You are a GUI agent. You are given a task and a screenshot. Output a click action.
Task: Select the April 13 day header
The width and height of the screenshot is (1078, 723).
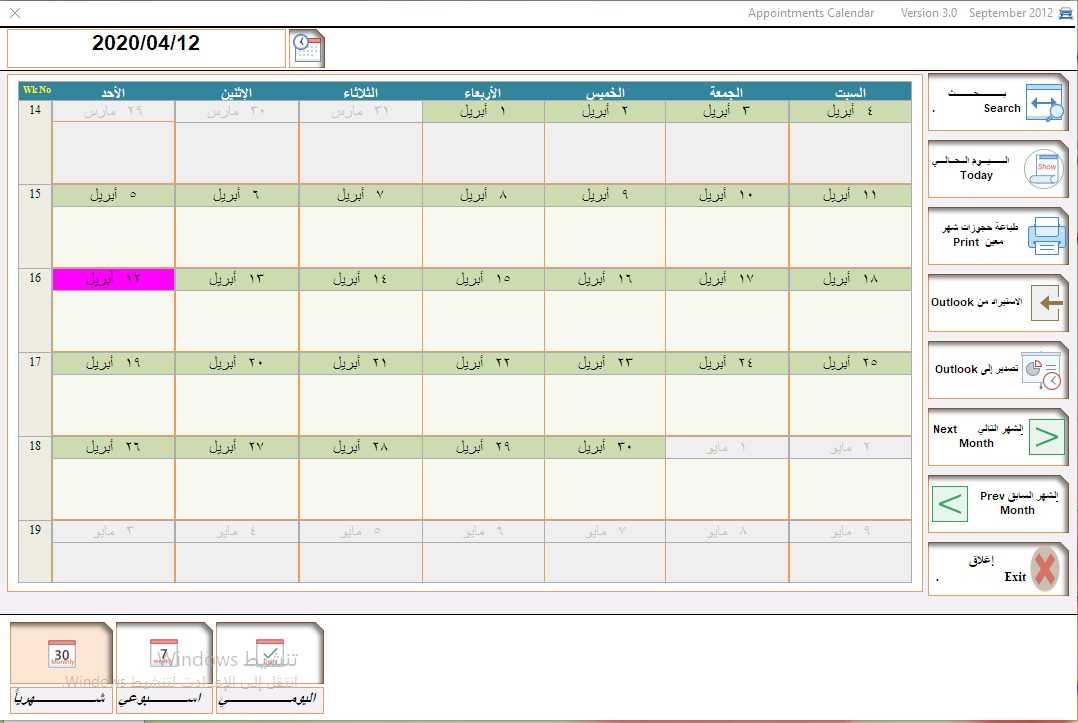236,279
